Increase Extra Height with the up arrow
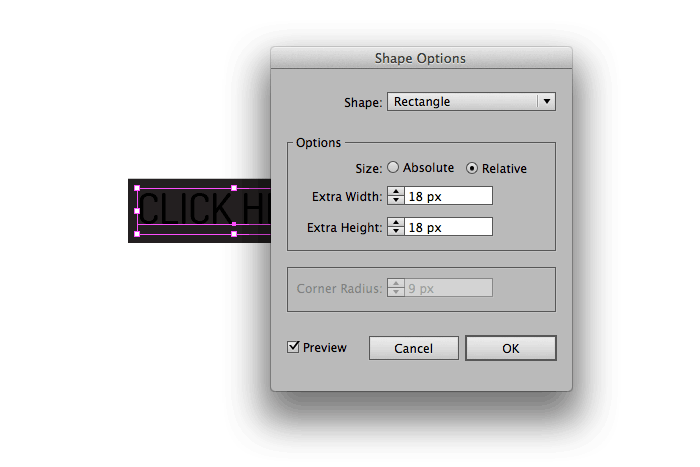 pos(396,223)
